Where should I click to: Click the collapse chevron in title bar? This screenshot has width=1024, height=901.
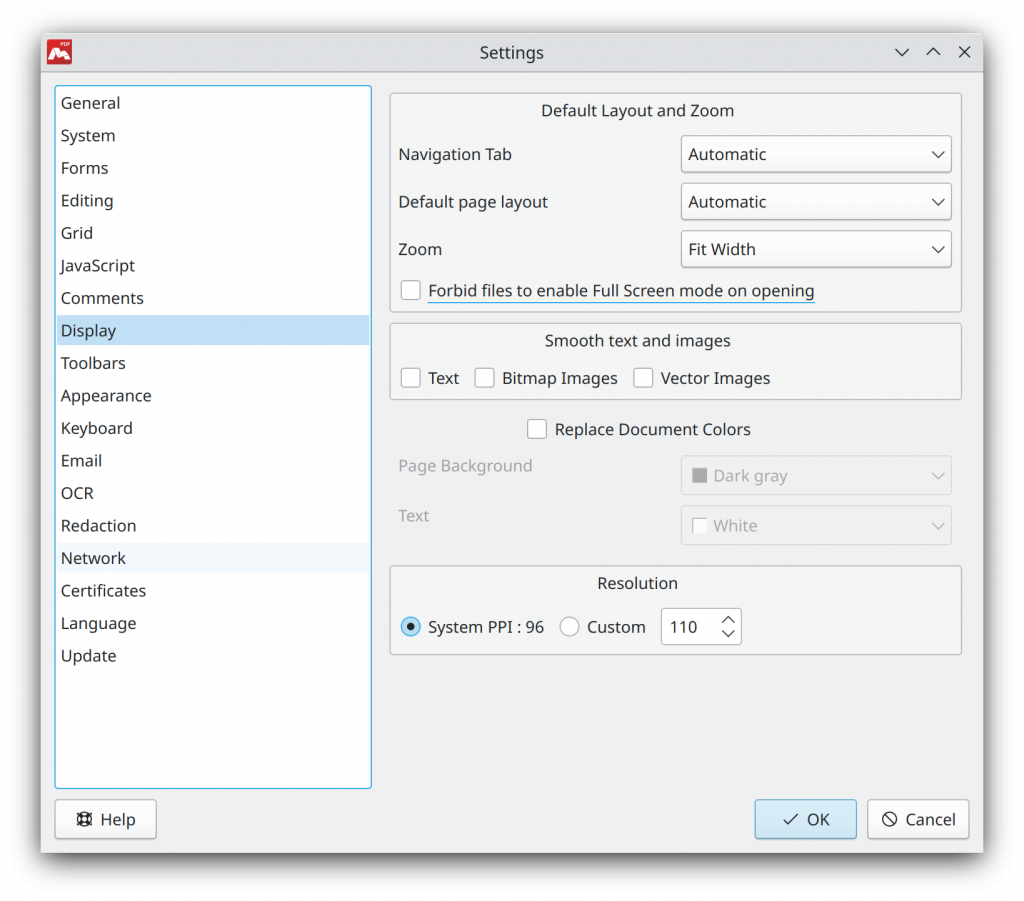902,52
